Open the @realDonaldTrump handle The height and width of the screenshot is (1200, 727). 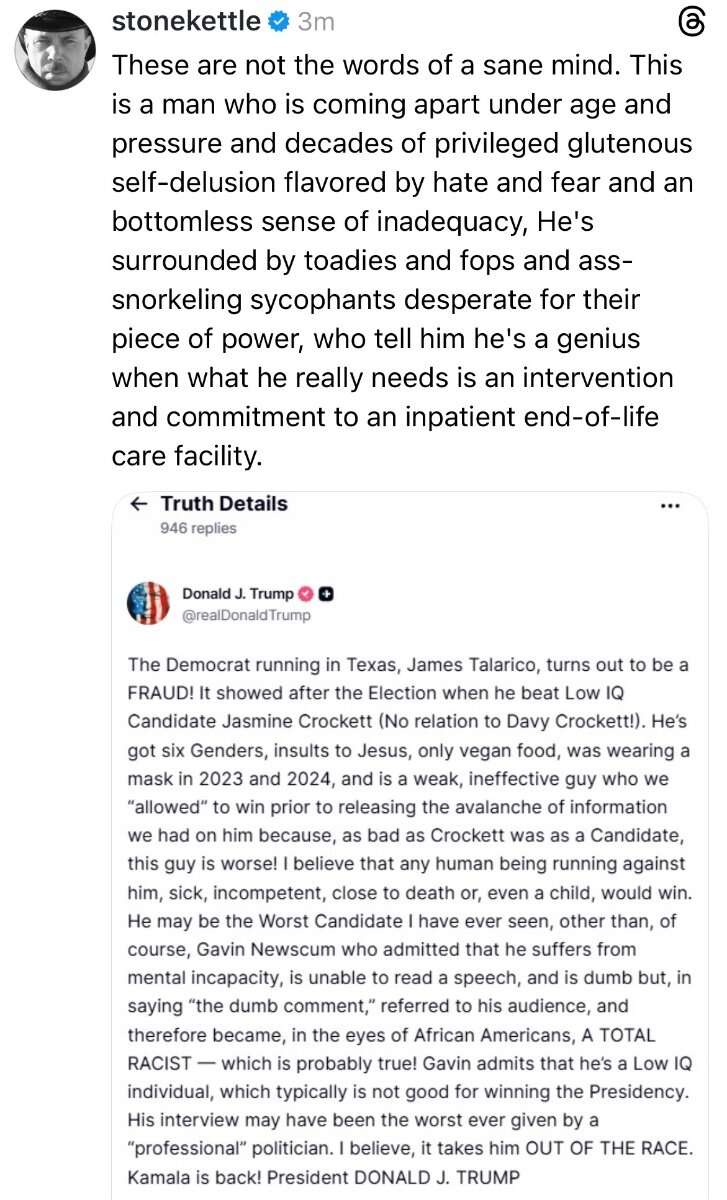246,615
